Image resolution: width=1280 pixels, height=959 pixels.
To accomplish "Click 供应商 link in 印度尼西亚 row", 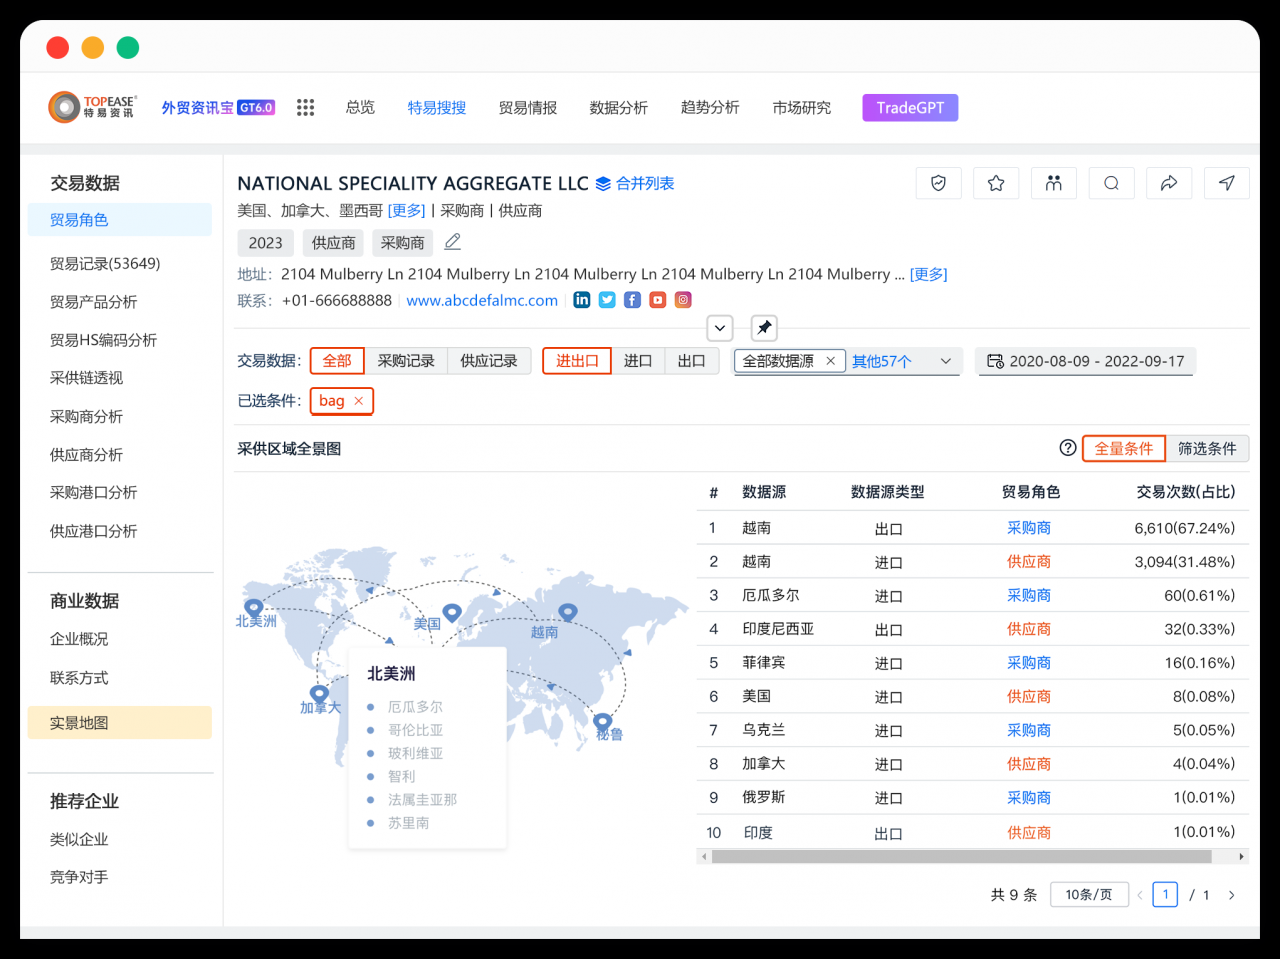I will click(1029, 629).
